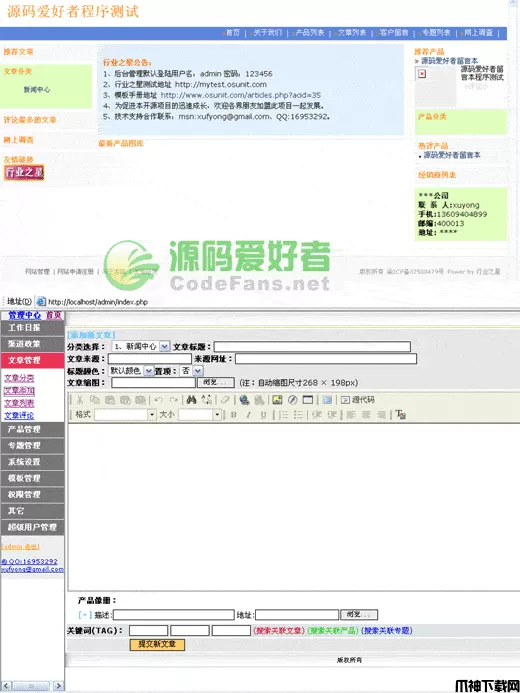Toggle Underline formatting in editor
Viewport: 520px width, 693px height.
tap(264, 415)
